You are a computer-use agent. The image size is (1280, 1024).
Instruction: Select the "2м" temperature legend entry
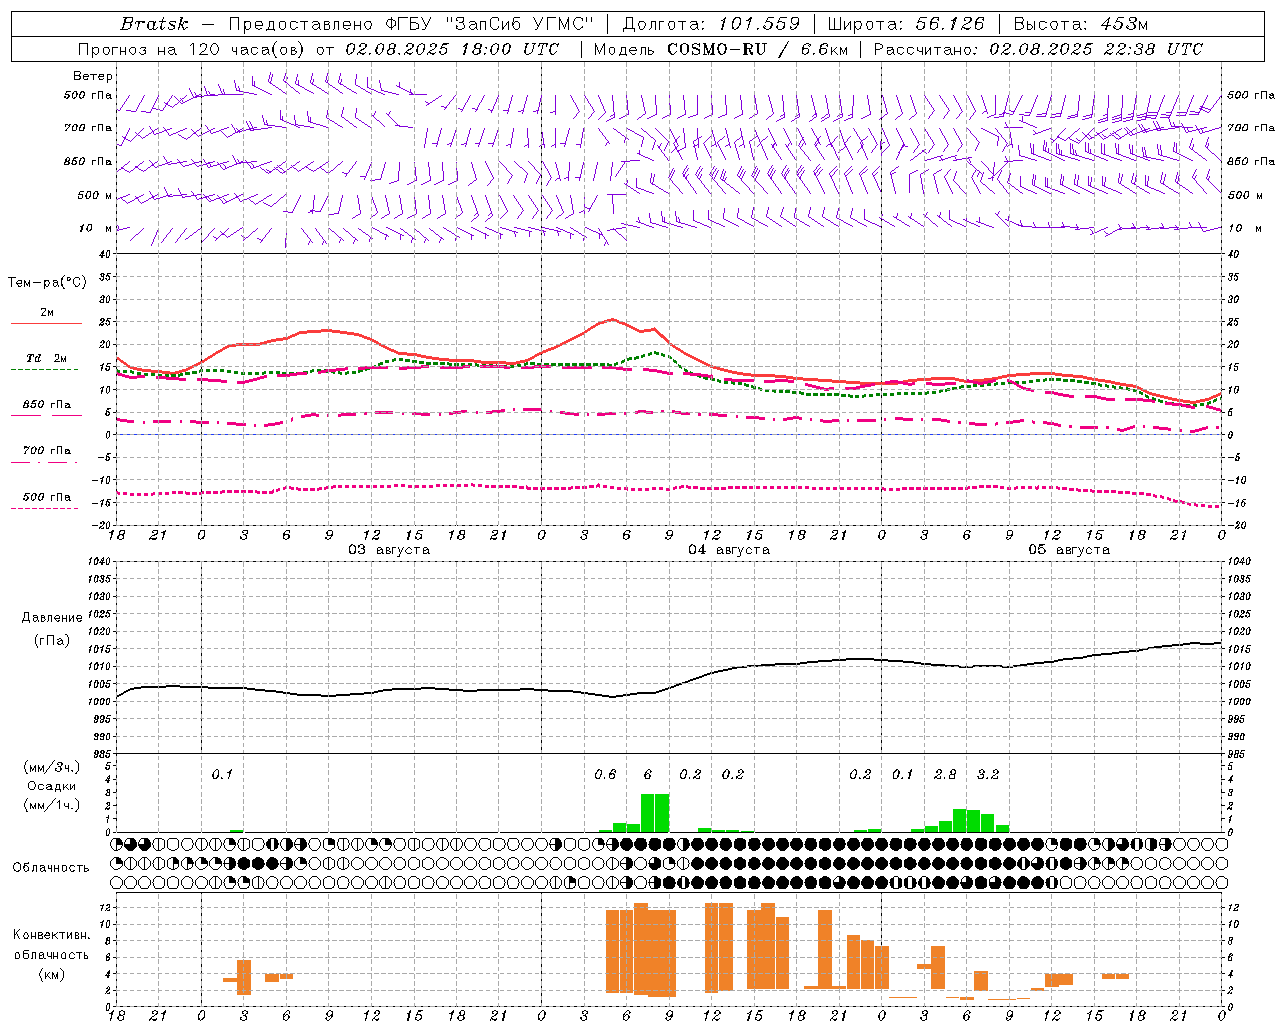point(47,313)
